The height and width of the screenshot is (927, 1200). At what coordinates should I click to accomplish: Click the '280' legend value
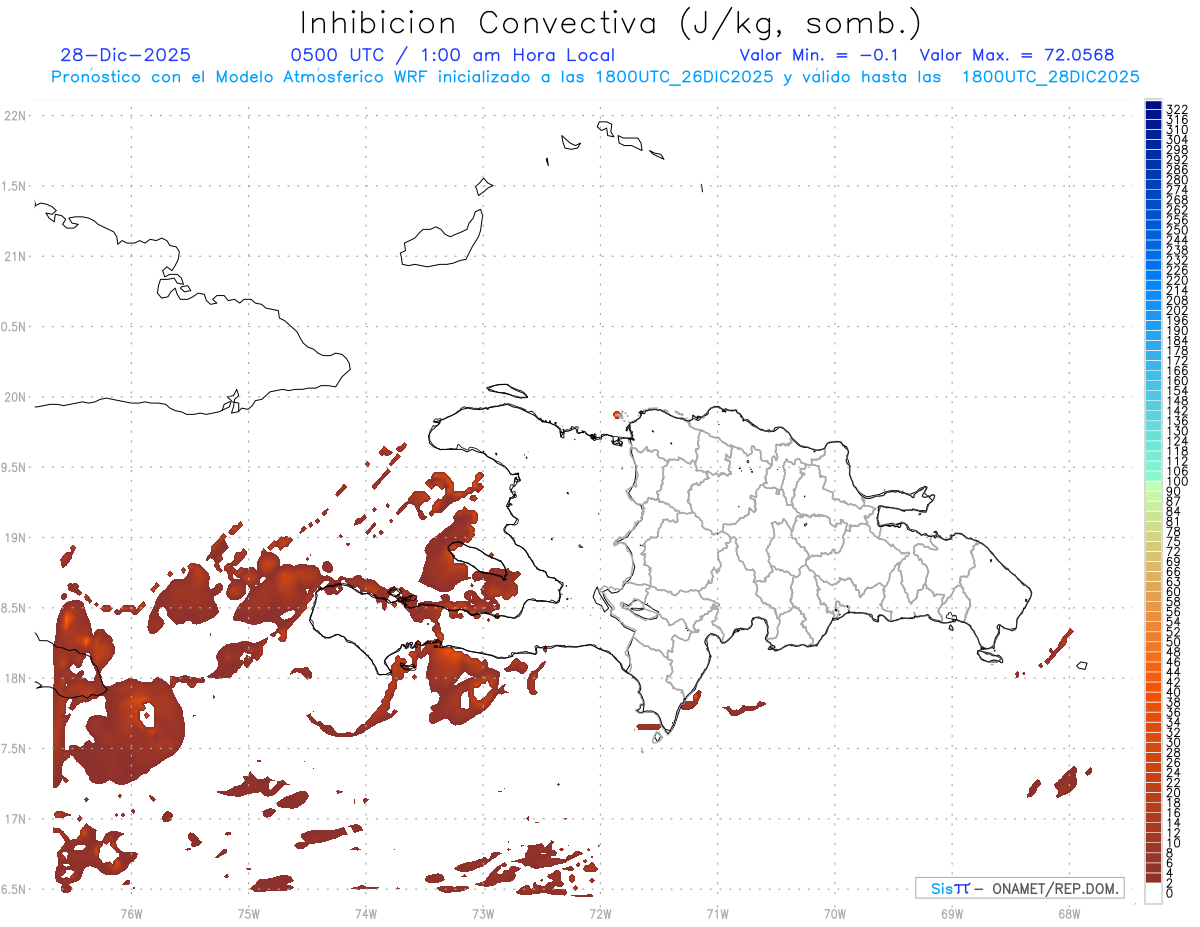point(1177,180)
